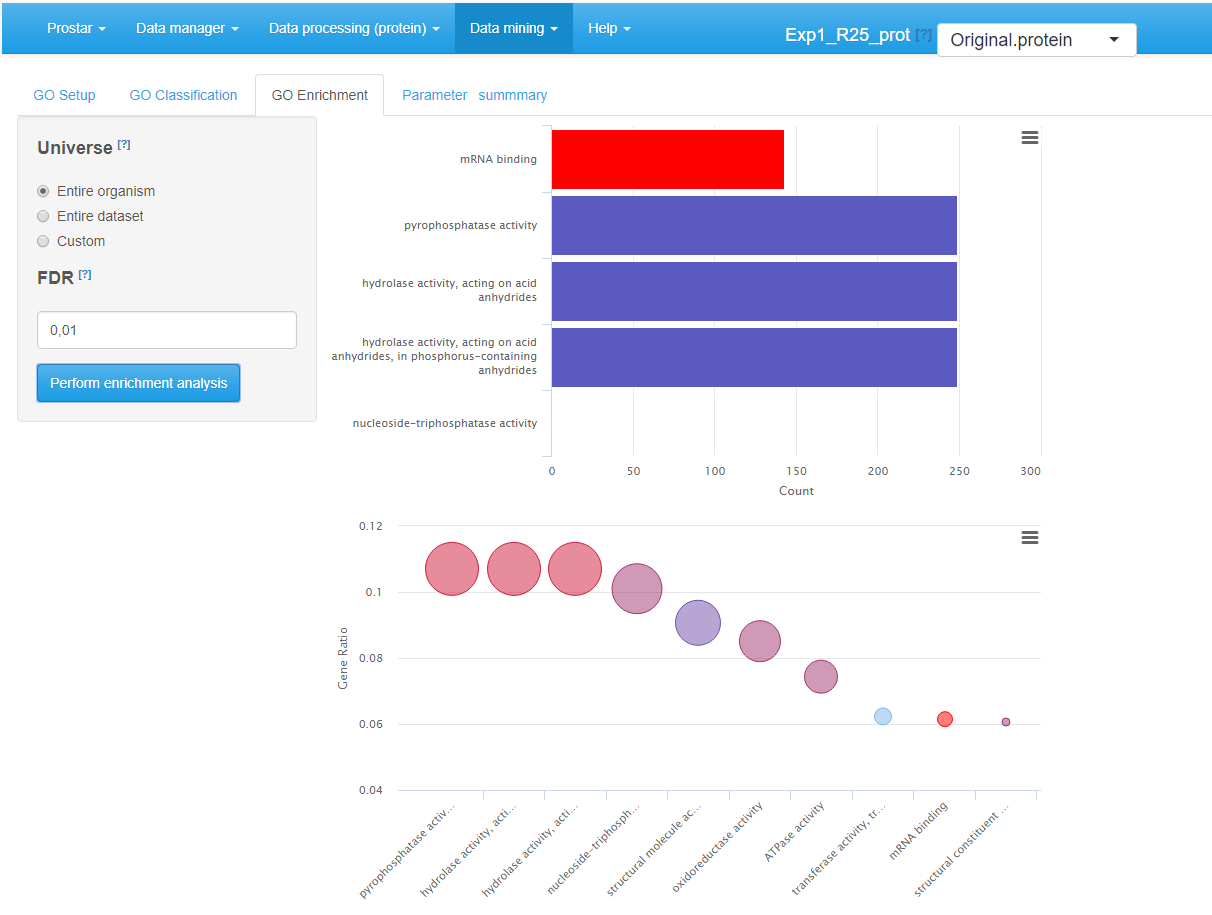Screen dimensions: 1212x915
Task: Switch to the GO Classification tab
Action: point(183,95)
